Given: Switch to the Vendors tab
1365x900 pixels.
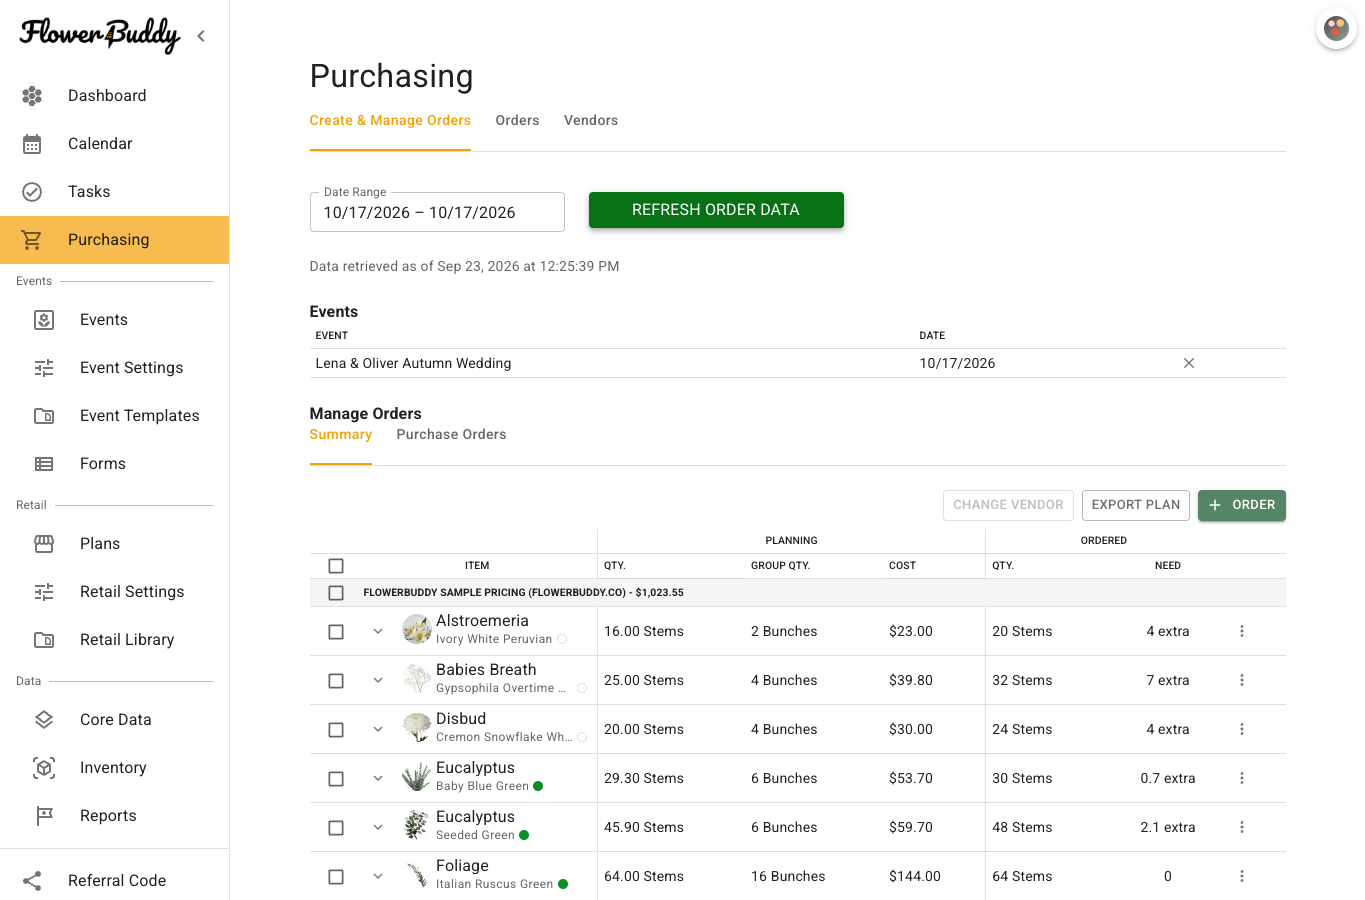Looking at the screenshot, I should tap(591, 120).
